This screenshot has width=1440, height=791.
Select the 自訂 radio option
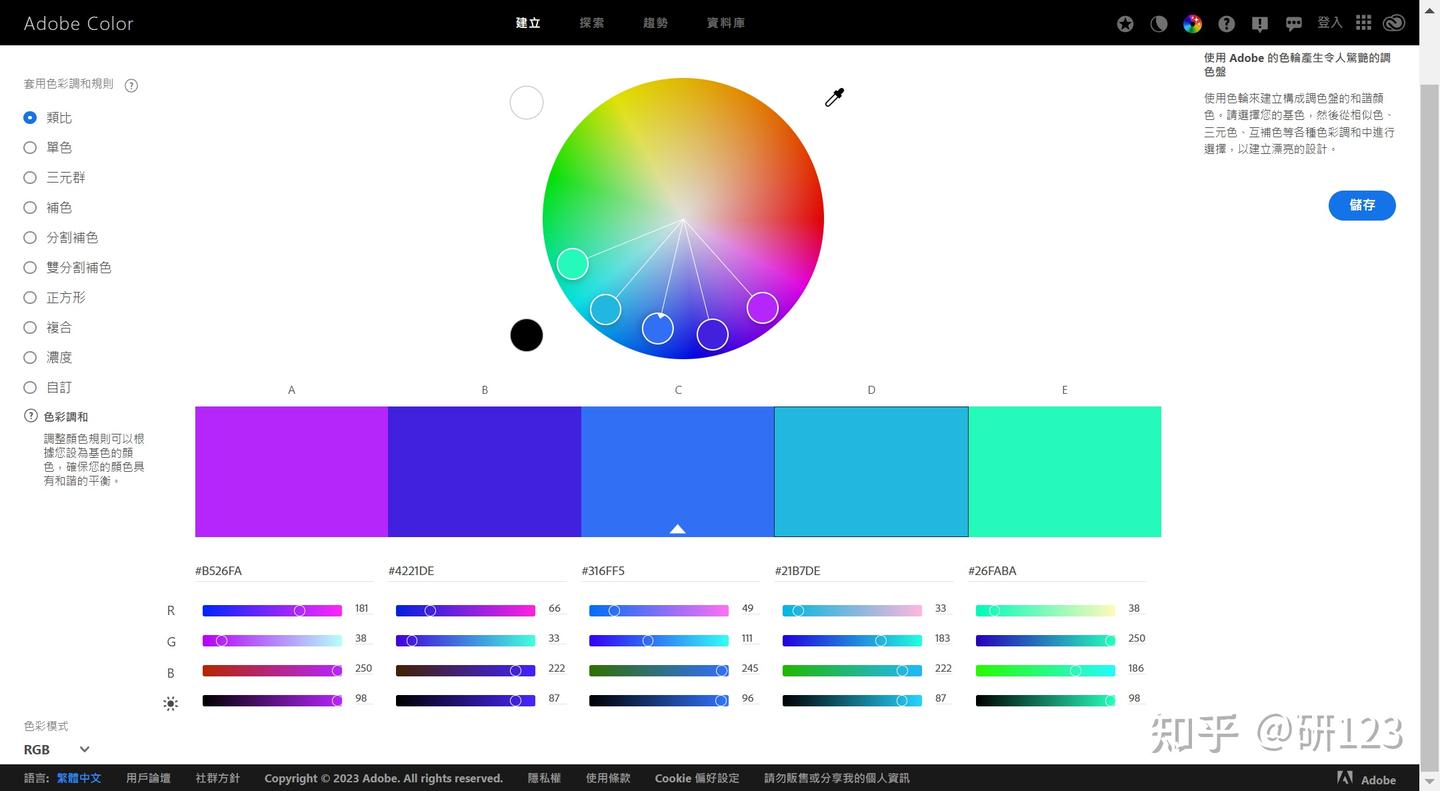(x=48, y=388)
